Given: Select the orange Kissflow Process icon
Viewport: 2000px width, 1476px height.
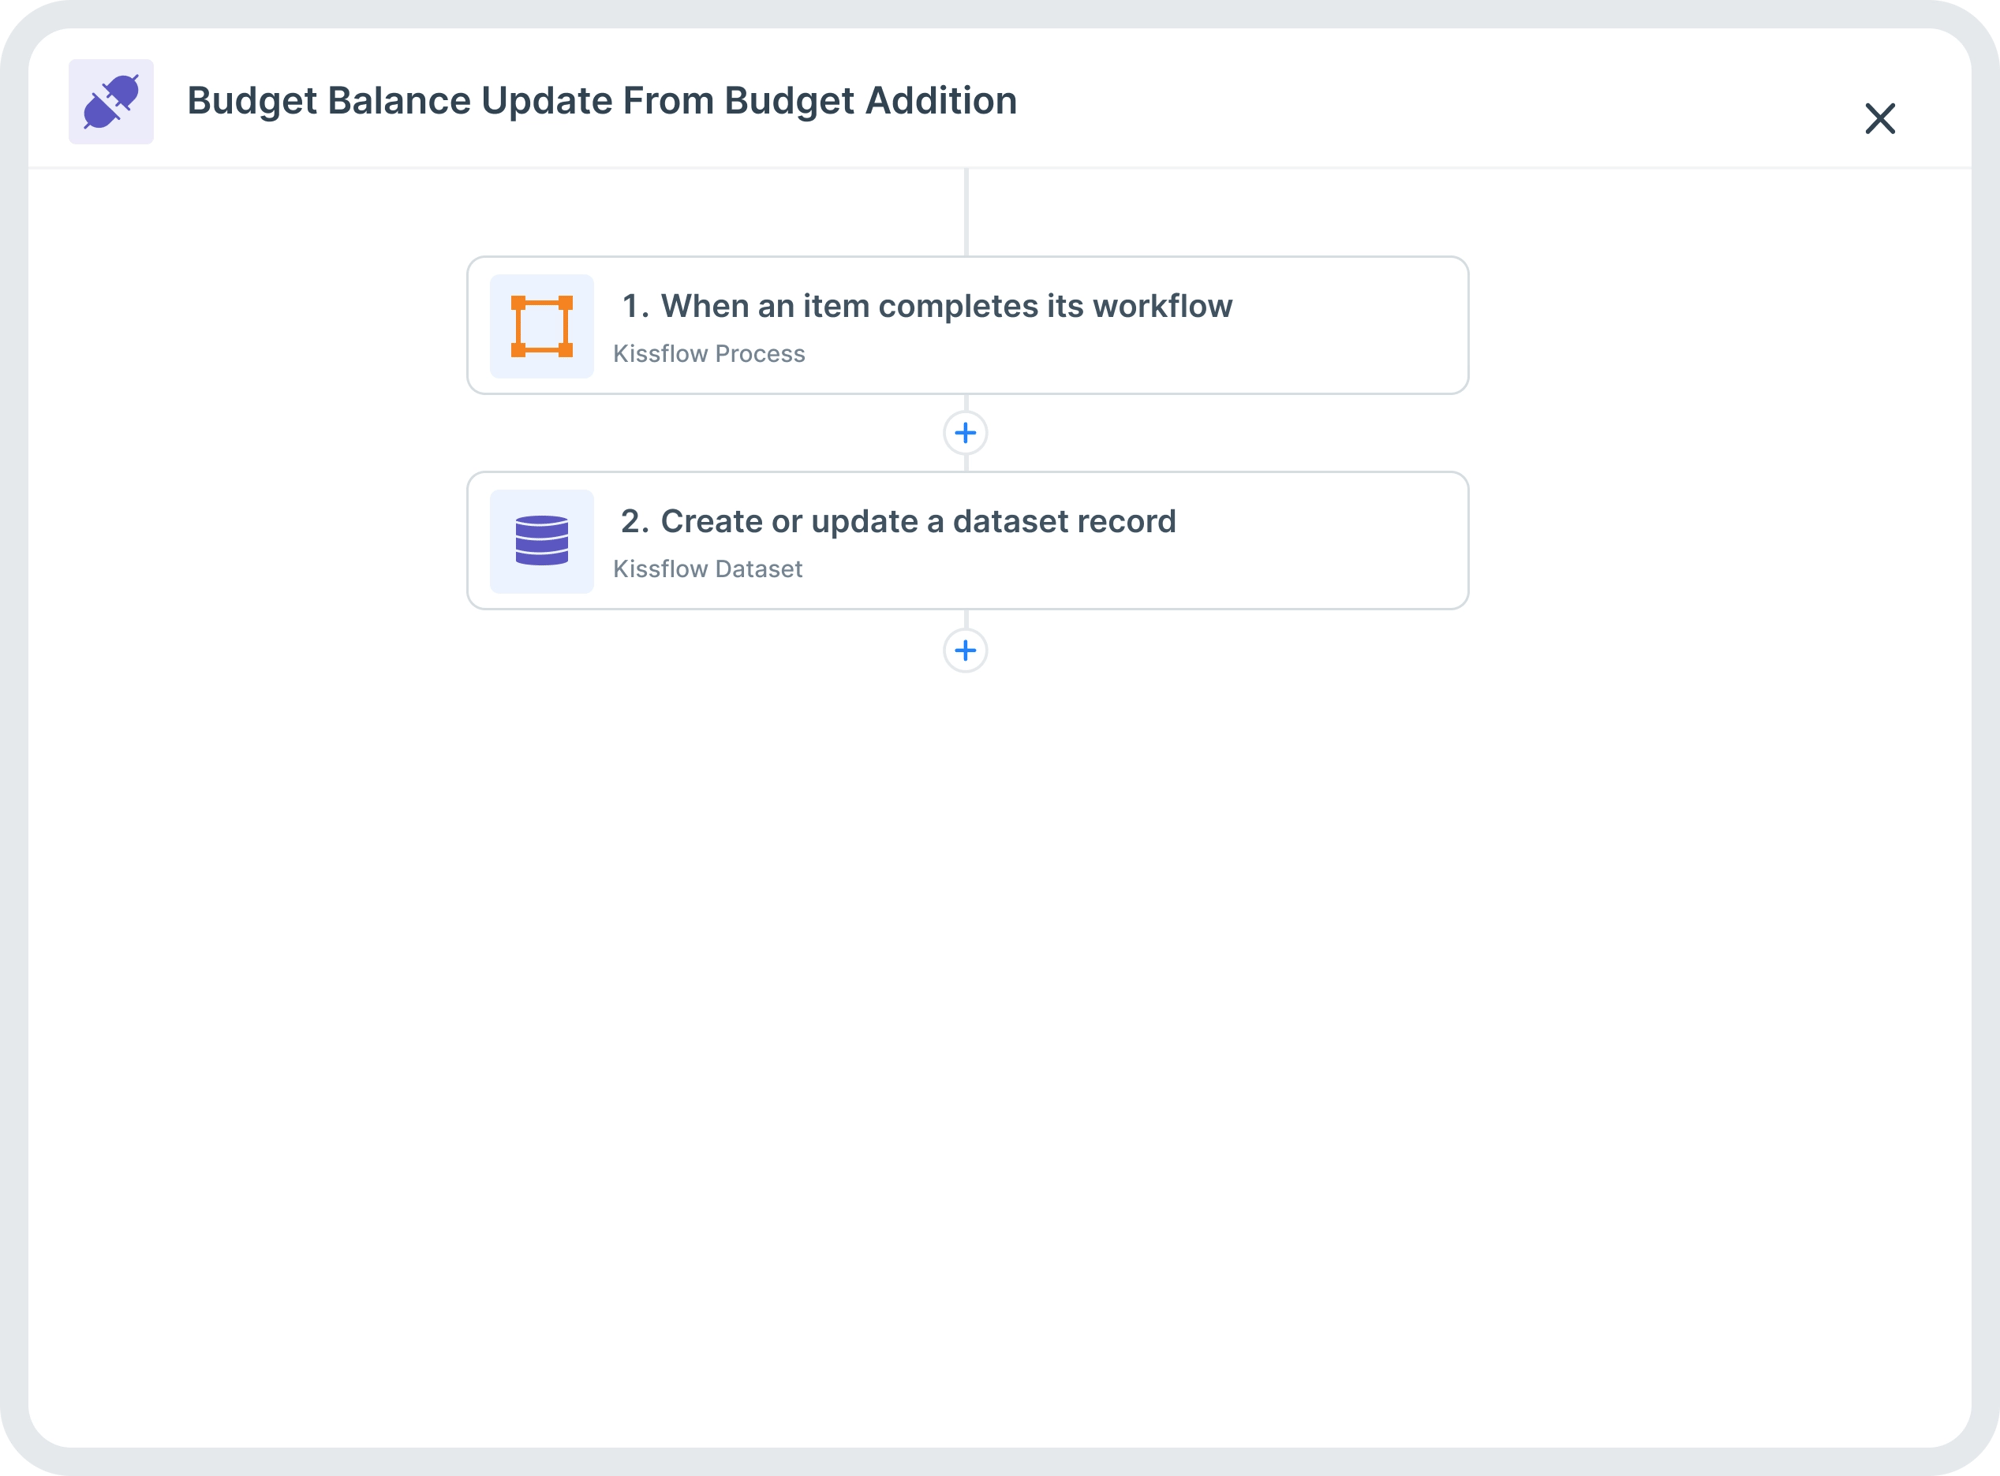Looking at the screenshot, I should click(x=542, y=326).
